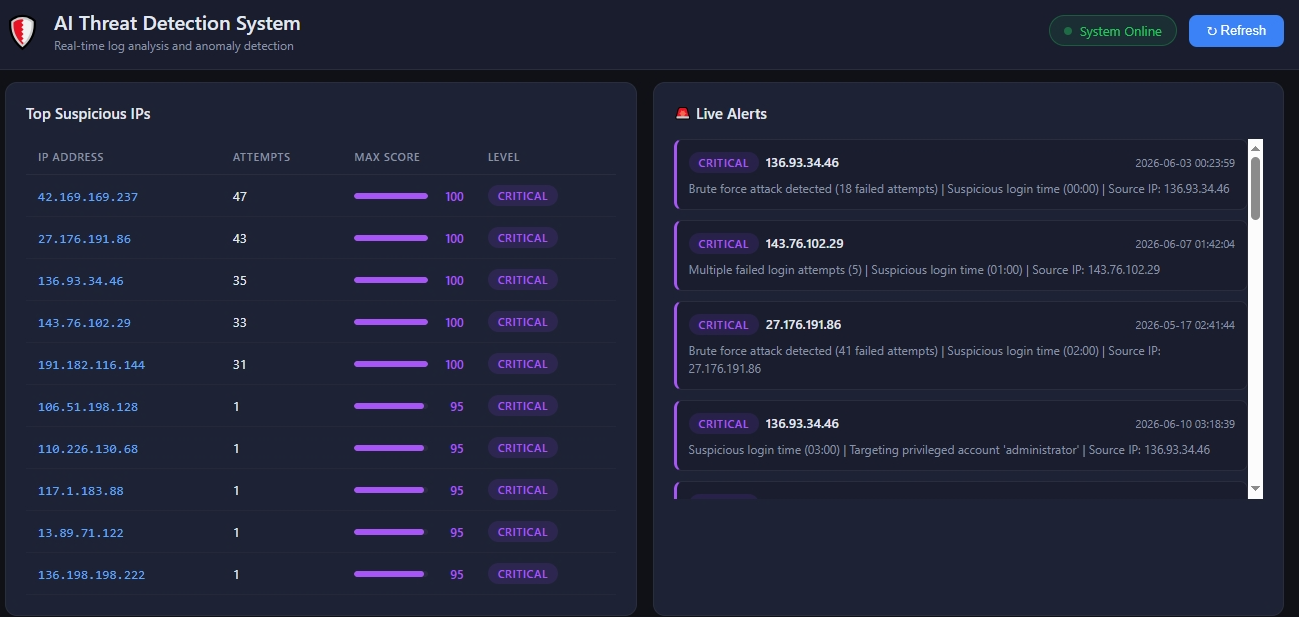This screenshot has height=617, width=1299.
Task: Click max score 100 for 136.93.34.46
Action: (x=454, y=281)
